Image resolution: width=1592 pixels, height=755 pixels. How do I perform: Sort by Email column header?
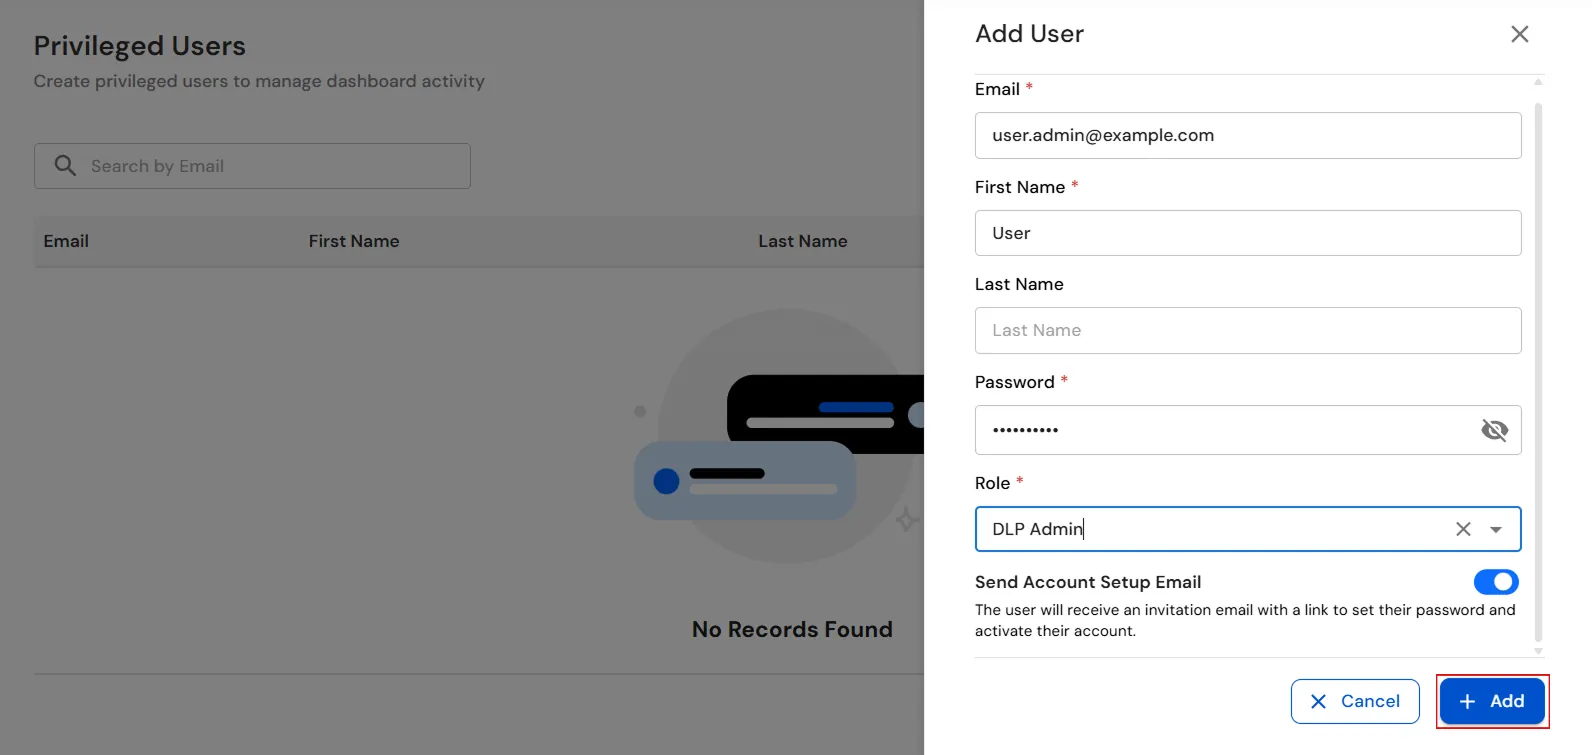pos(66,241)
